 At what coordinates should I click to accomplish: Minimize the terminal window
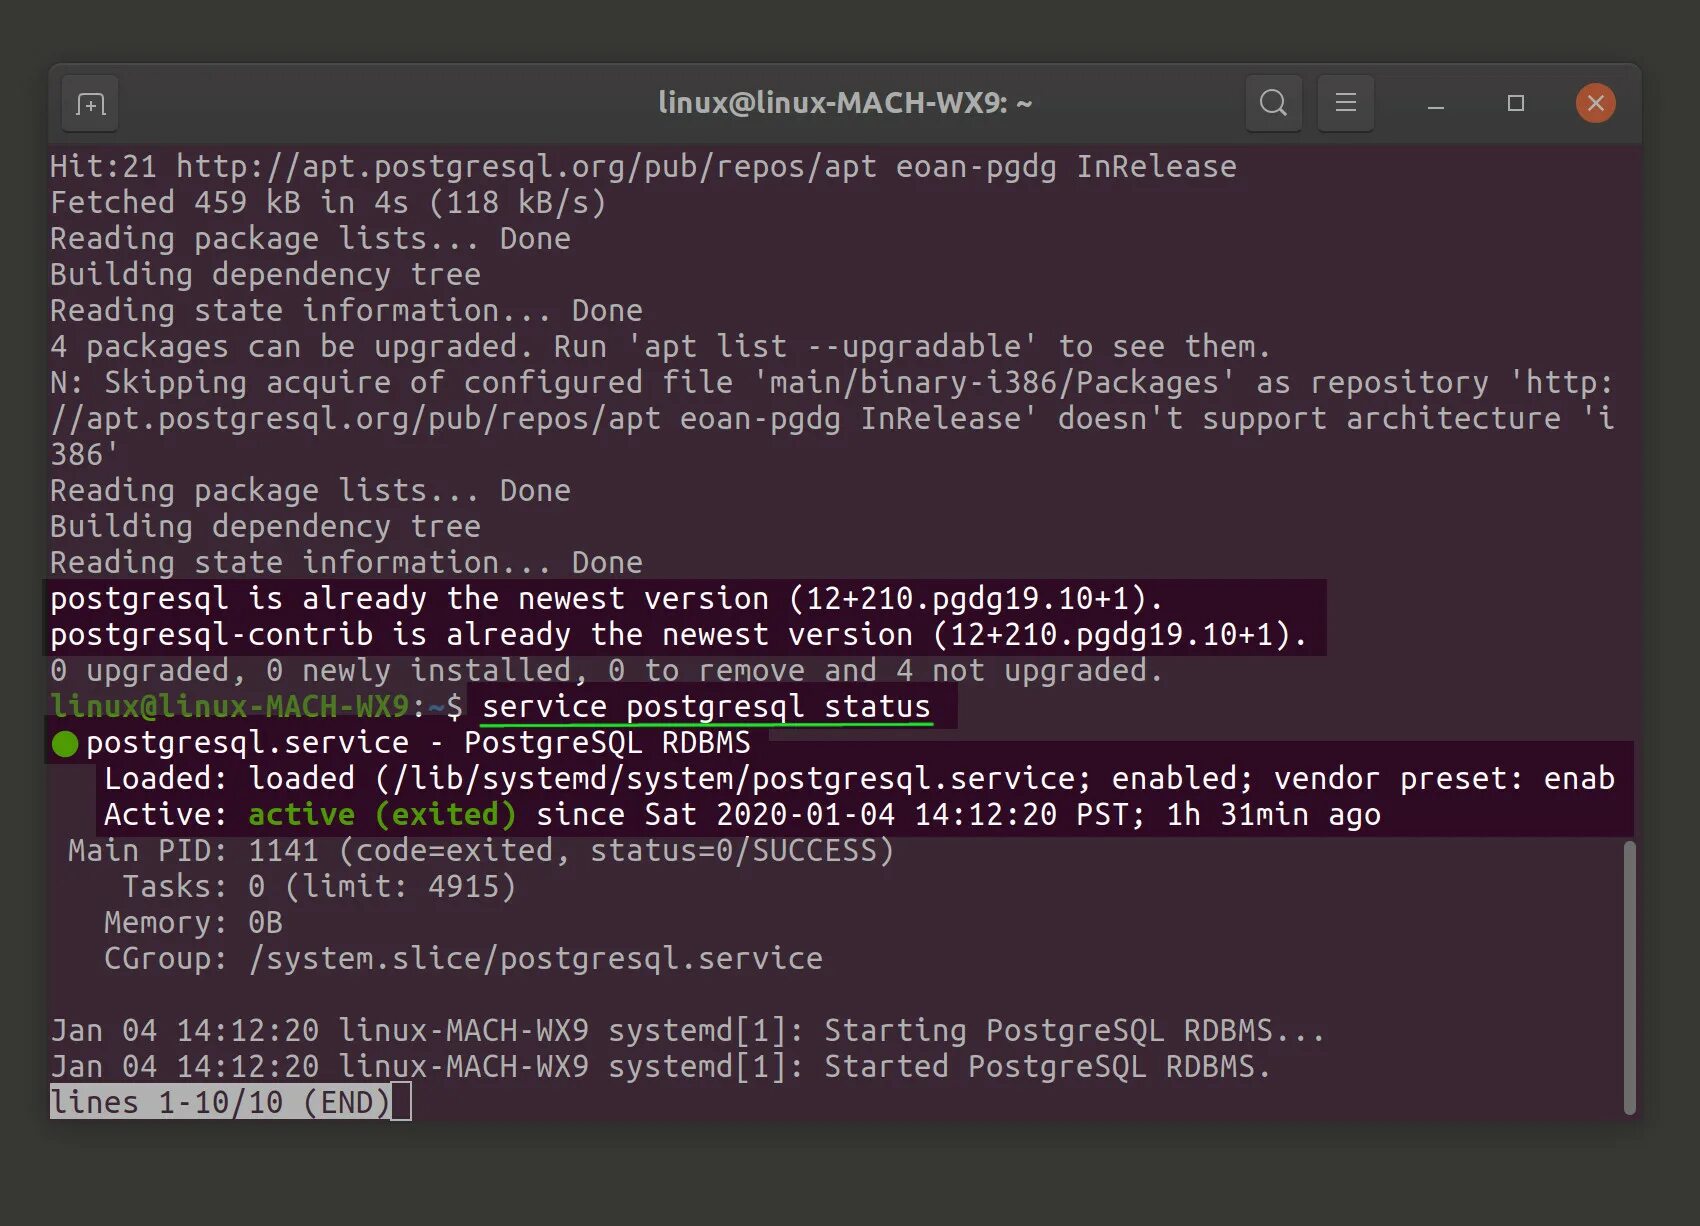(x=1436, y=104)
